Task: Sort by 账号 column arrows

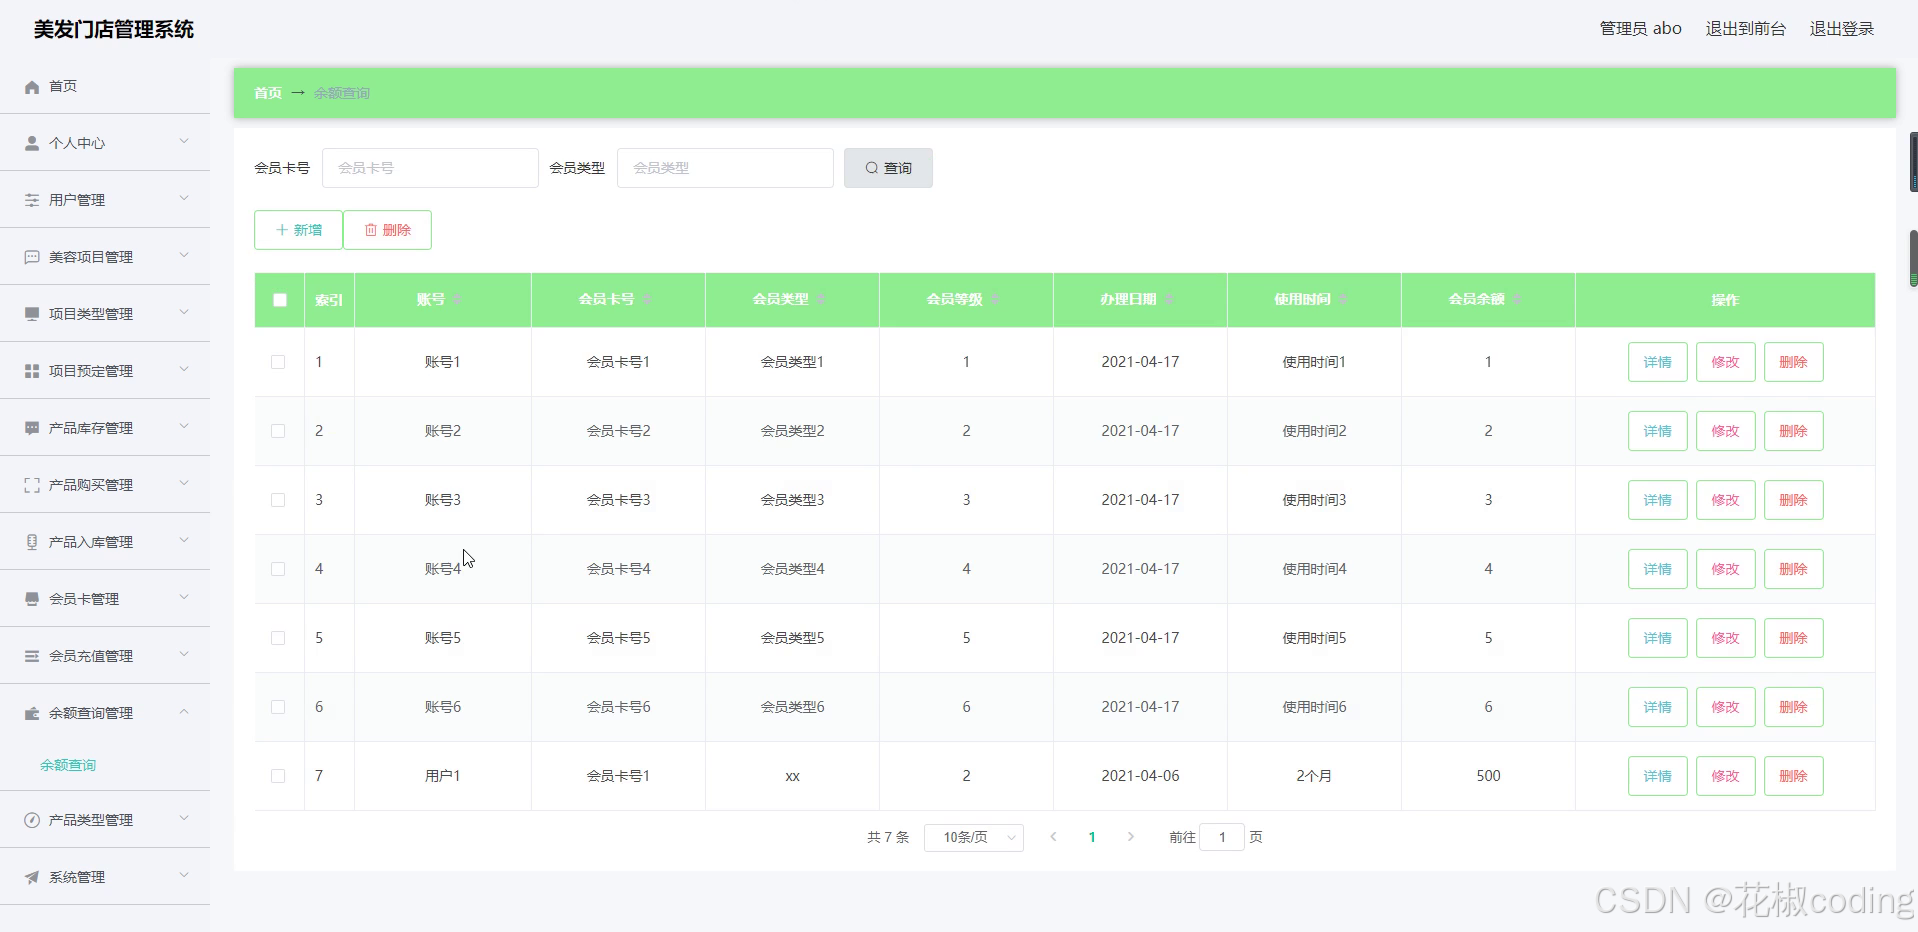Action: pos(457,299)
